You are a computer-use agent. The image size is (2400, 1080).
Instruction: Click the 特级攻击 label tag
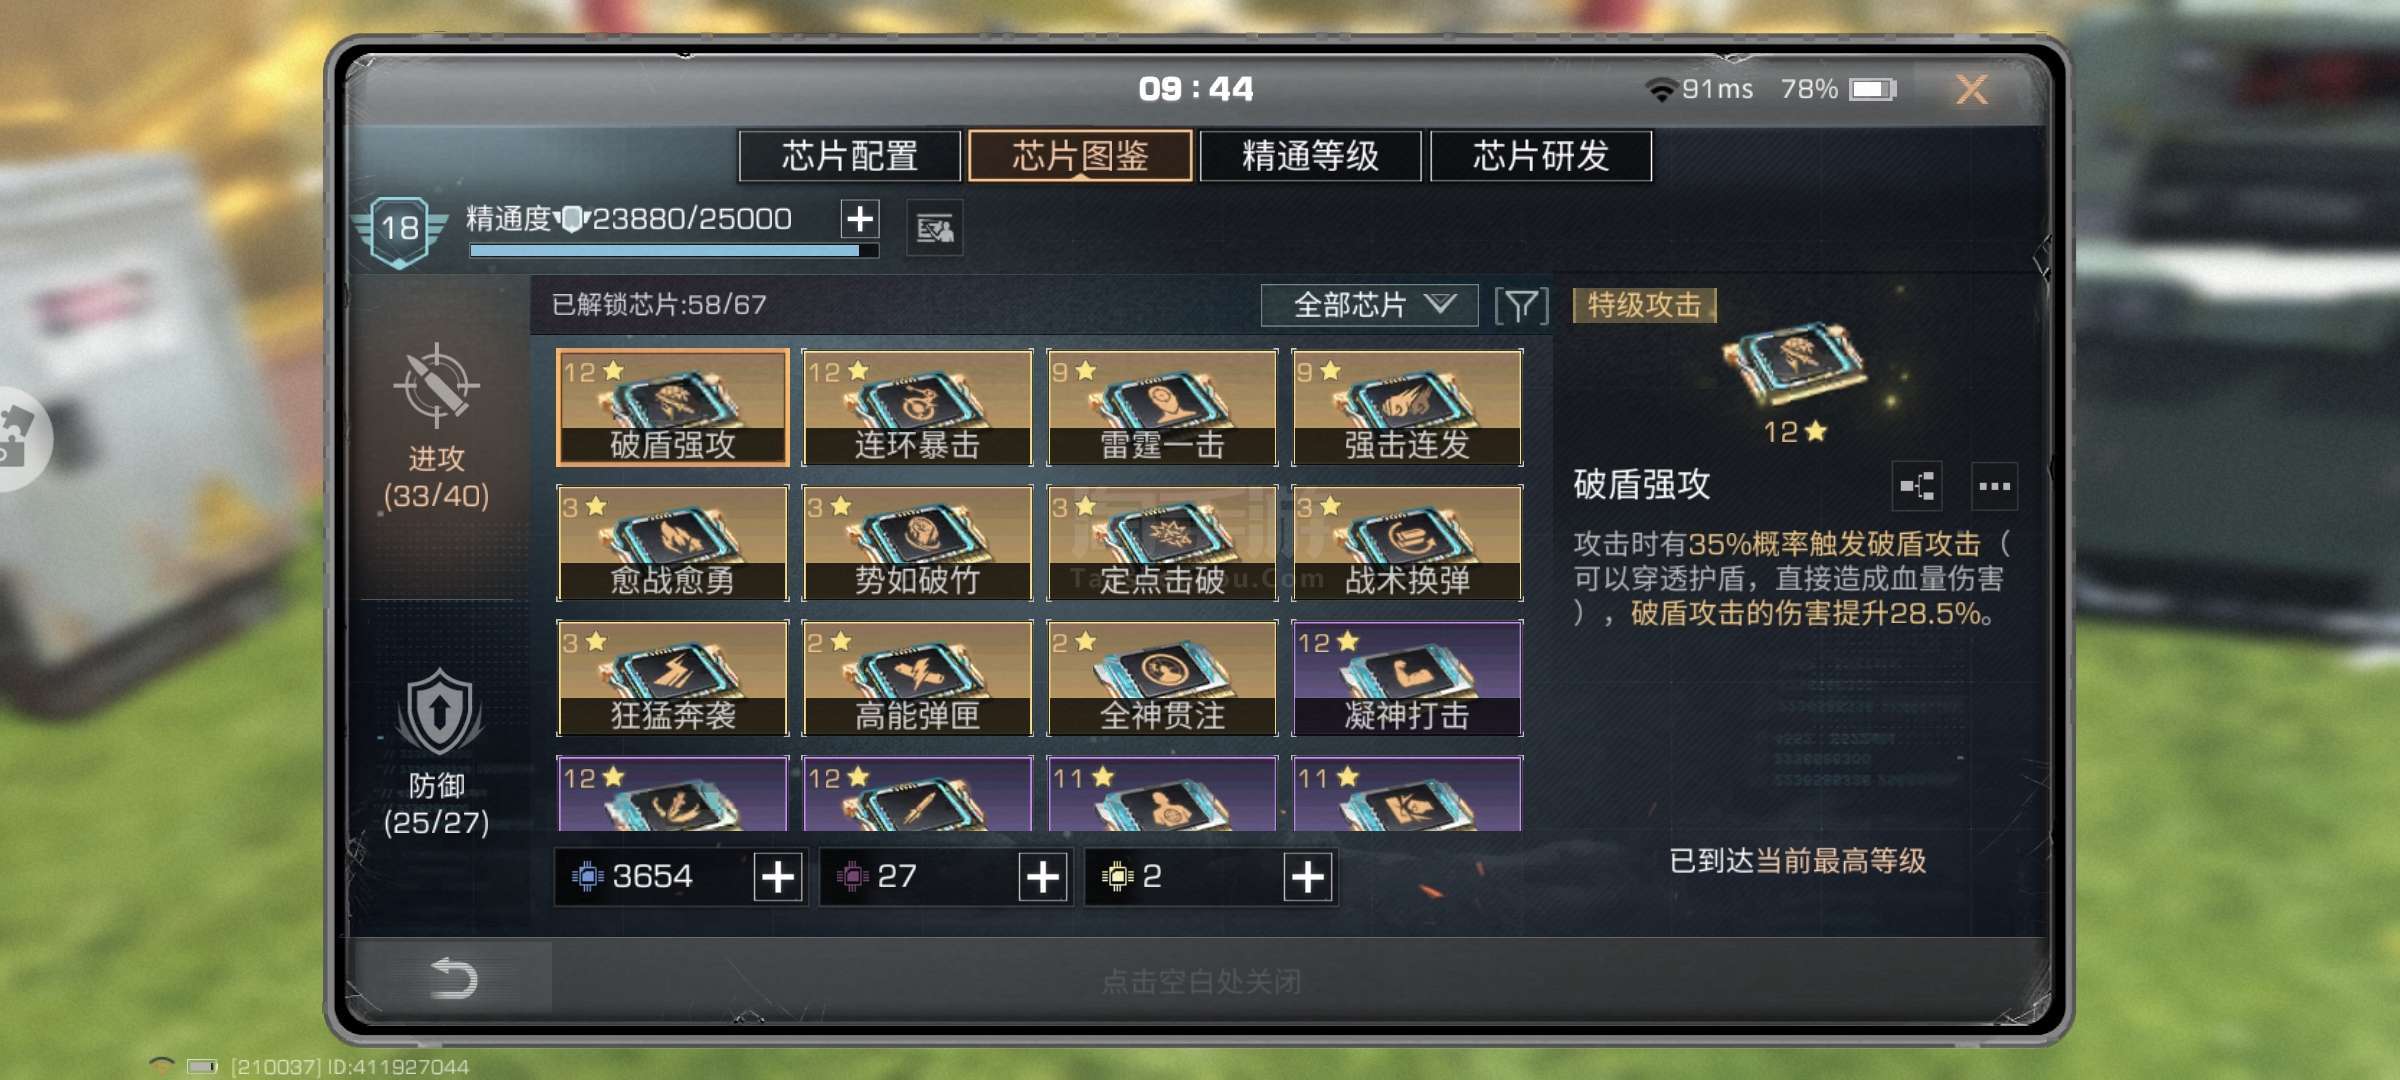[x=1645, y=305]
